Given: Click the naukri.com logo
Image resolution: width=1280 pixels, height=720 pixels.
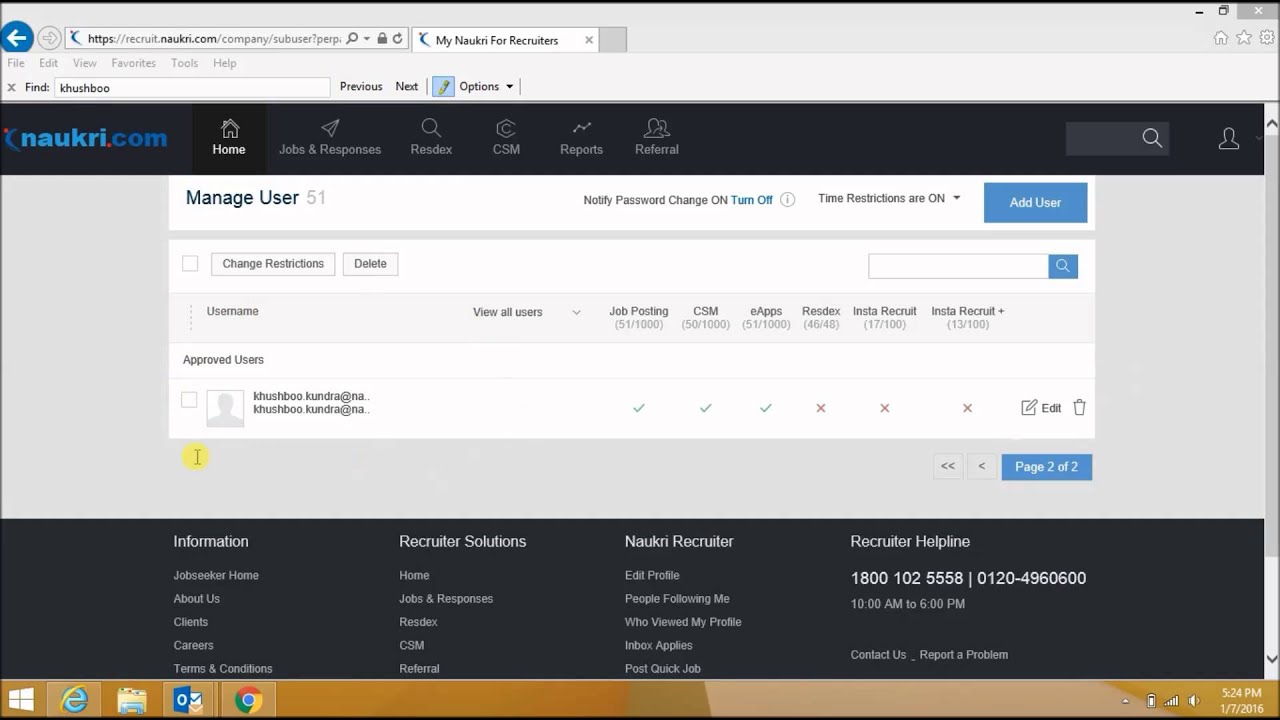Looking at the screenshot, I should [85, 138].
